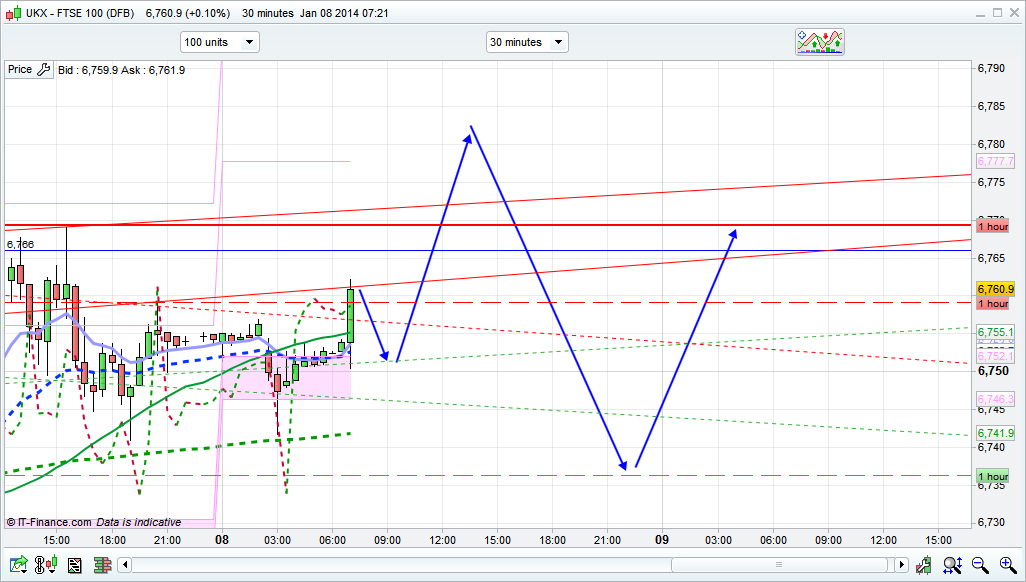Viewport: 1026px width, 582px height.
Task: Open the indicators and trading systems button
Action: point(820,41)
